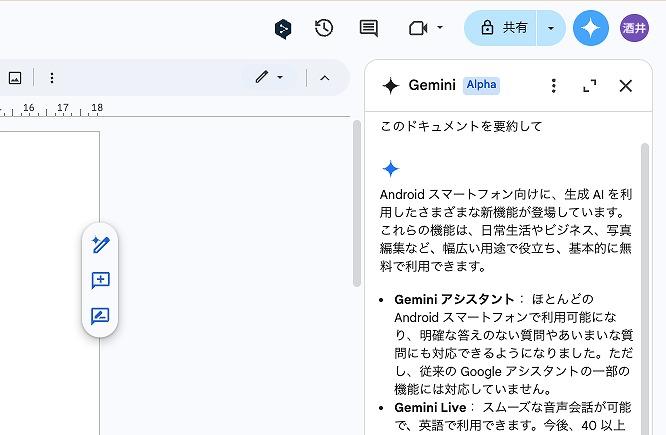The width and height of the screenshot is (666, 435).
Task: Click the document vertical scrollbar
Action: point(357,203)
